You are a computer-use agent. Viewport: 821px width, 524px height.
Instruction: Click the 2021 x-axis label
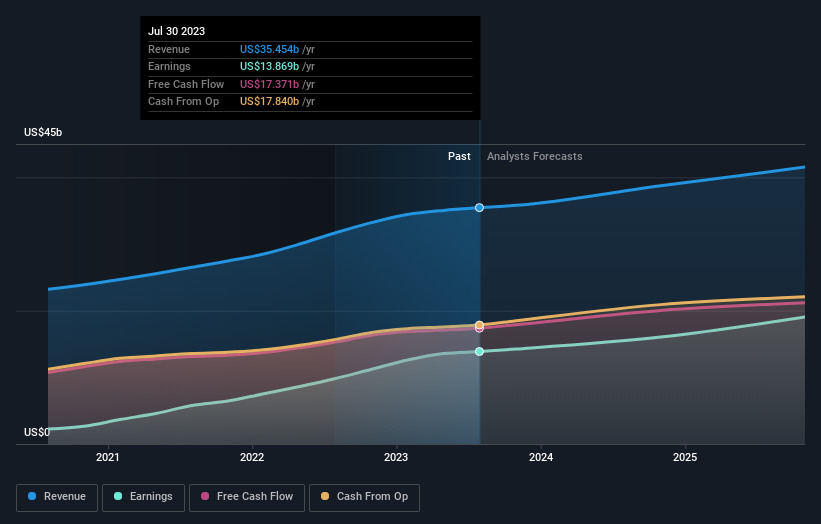click(108, 457)
